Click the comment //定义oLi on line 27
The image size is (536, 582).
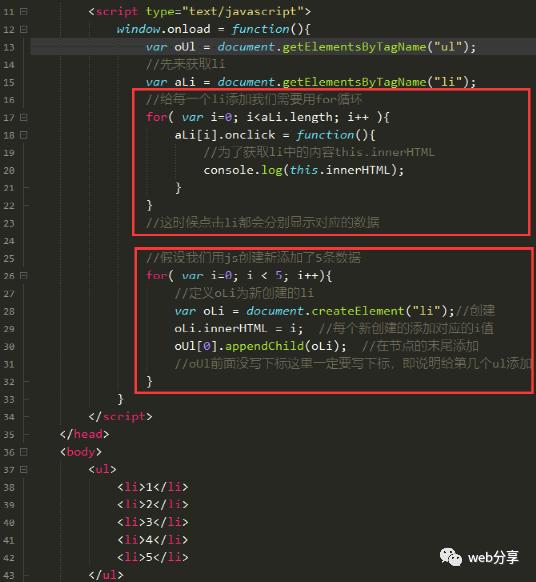244,293
